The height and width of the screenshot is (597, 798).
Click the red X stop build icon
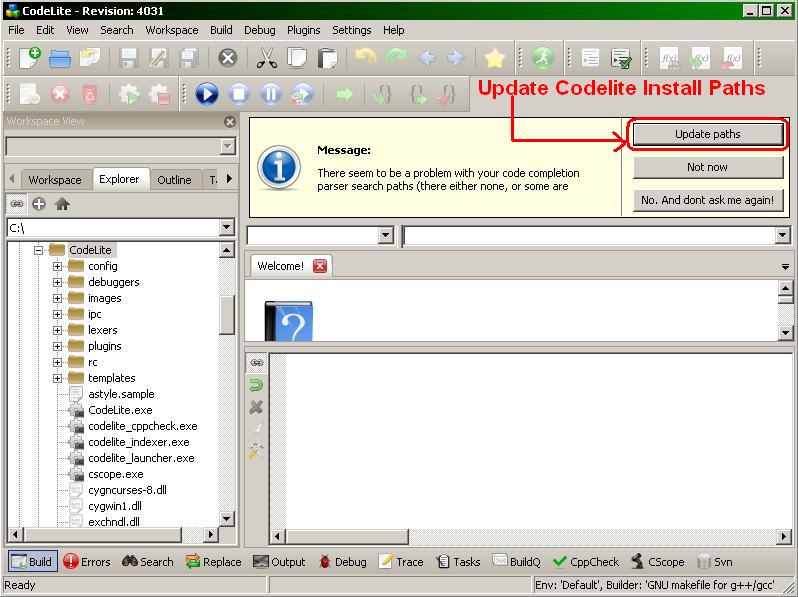tap(60, 94)
